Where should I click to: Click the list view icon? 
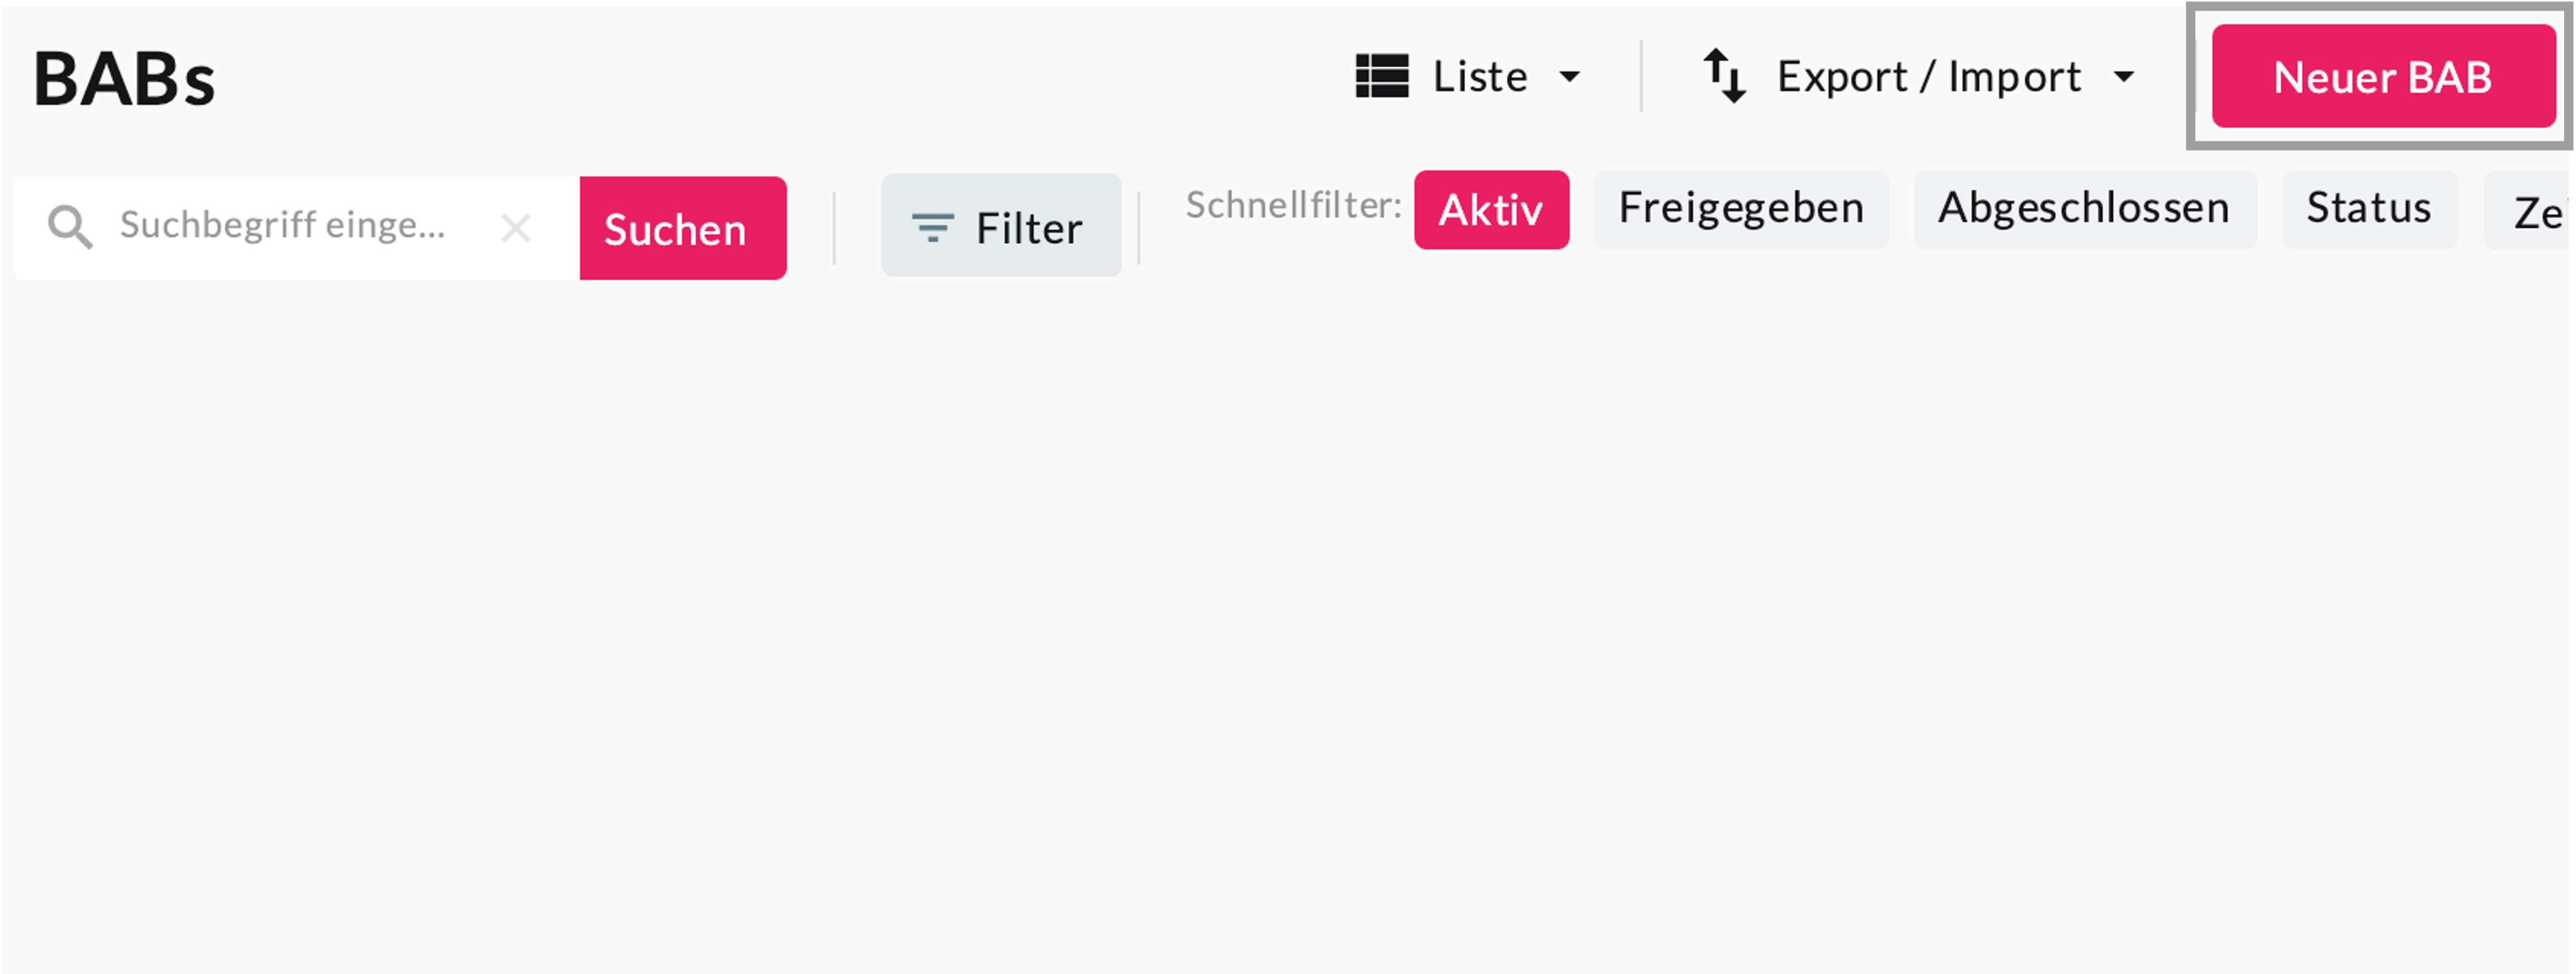[1381, 77]
